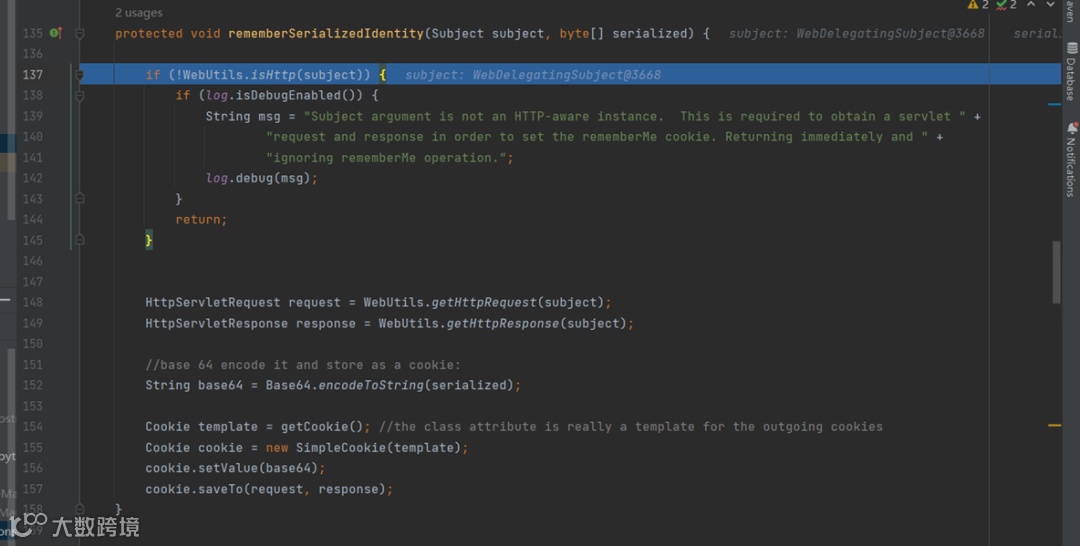Click the yellow warning stripe marker
1080x546 pixels.
click(x=1054, y=426)
